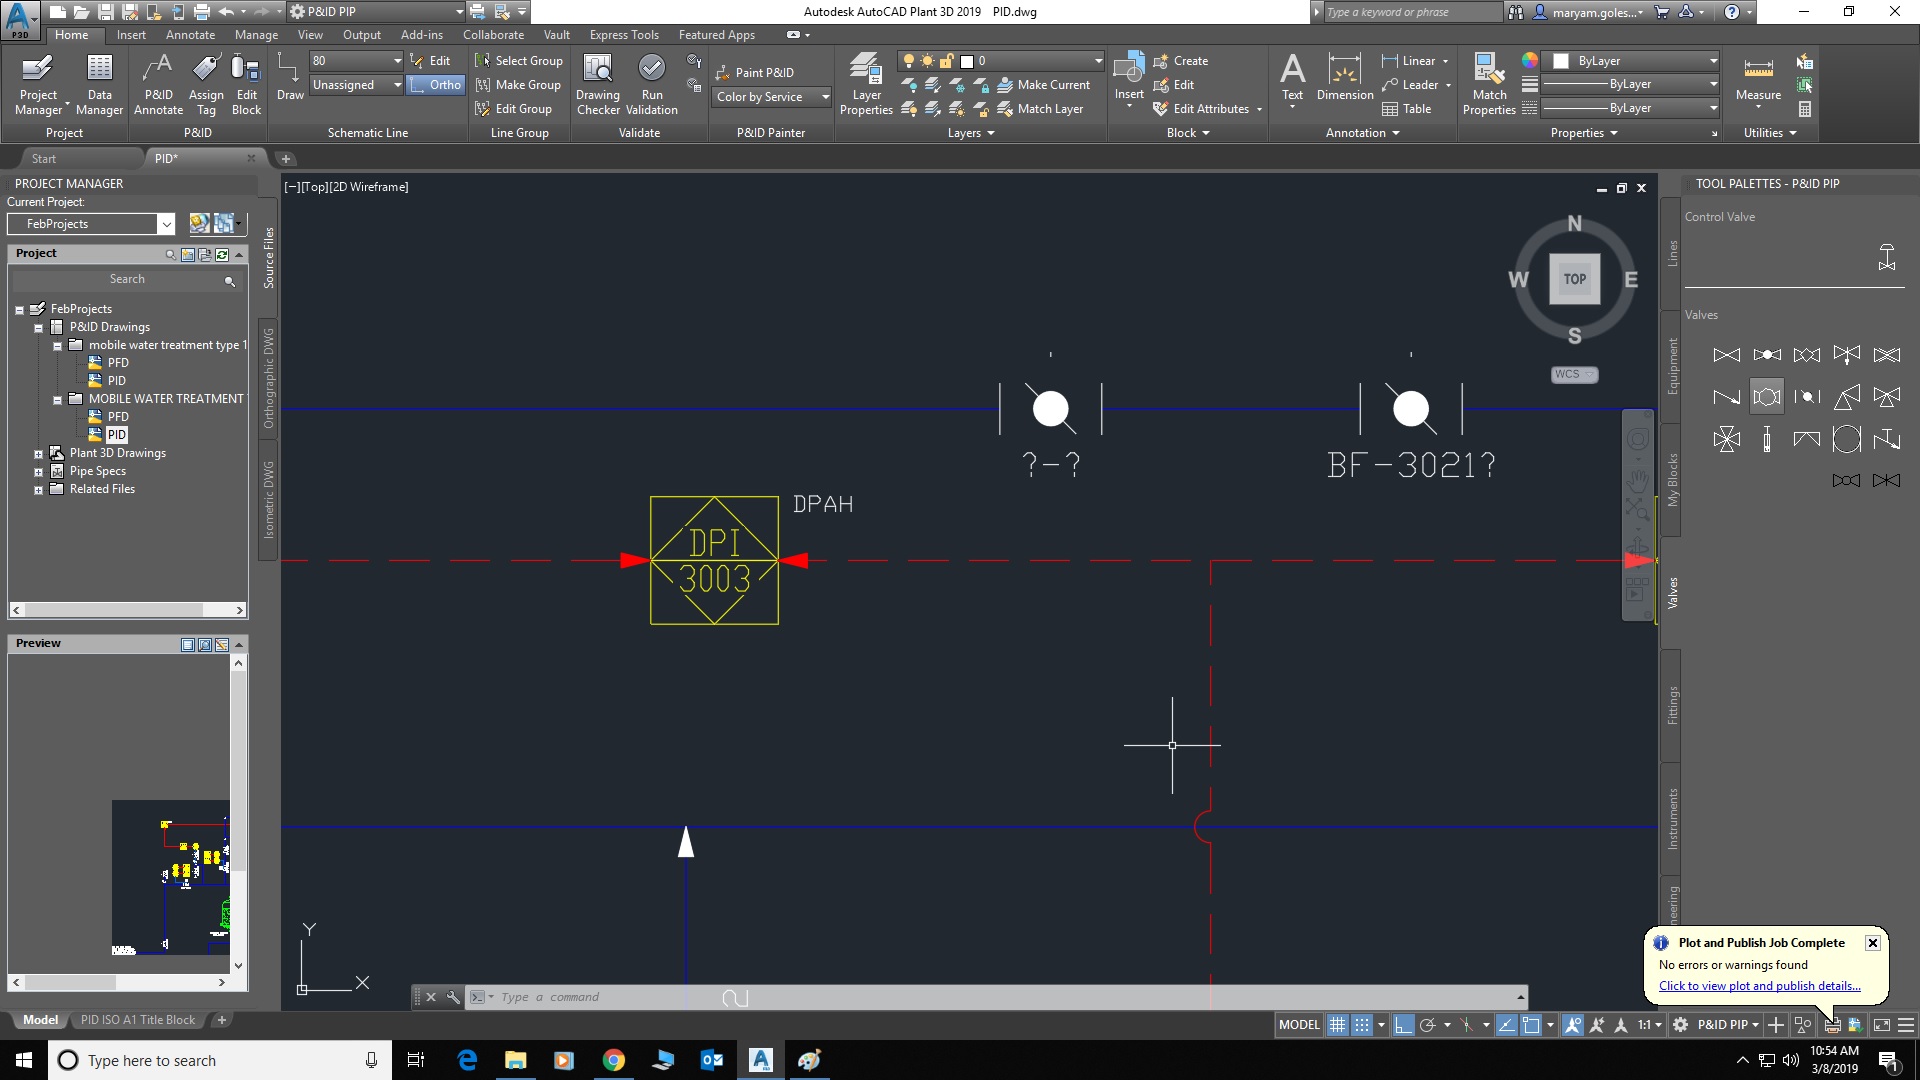Expand the Plant 3D Drawings node
Screen dimensions: 1920x1080
click(x=39, y=454)
